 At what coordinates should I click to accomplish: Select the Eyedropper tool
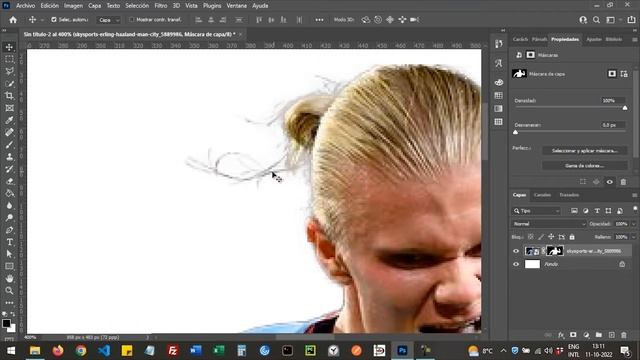(9, 120)
